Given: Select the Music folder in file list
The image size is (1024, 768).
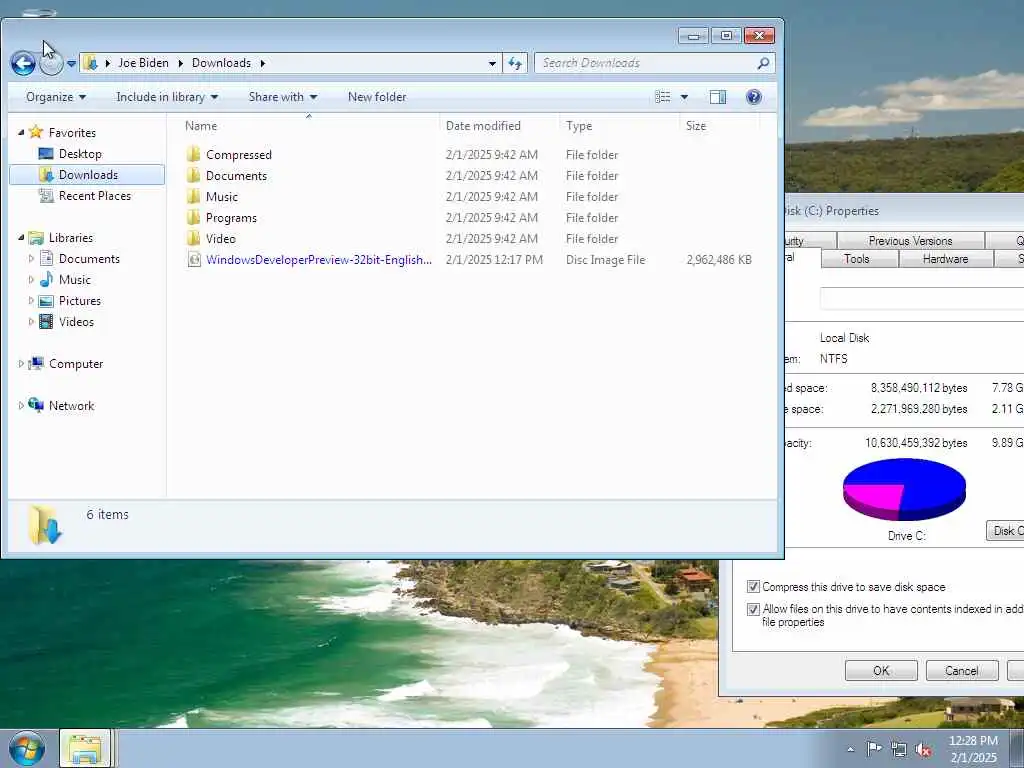Looking at the screenshot, I should click(222, 197).
